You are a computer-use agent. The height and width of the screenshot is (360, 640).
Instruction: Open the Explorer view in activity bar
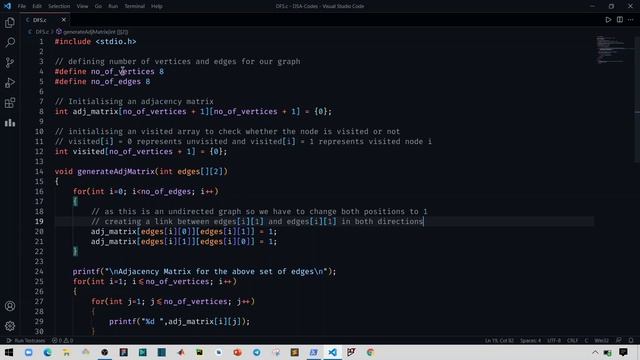10,22
